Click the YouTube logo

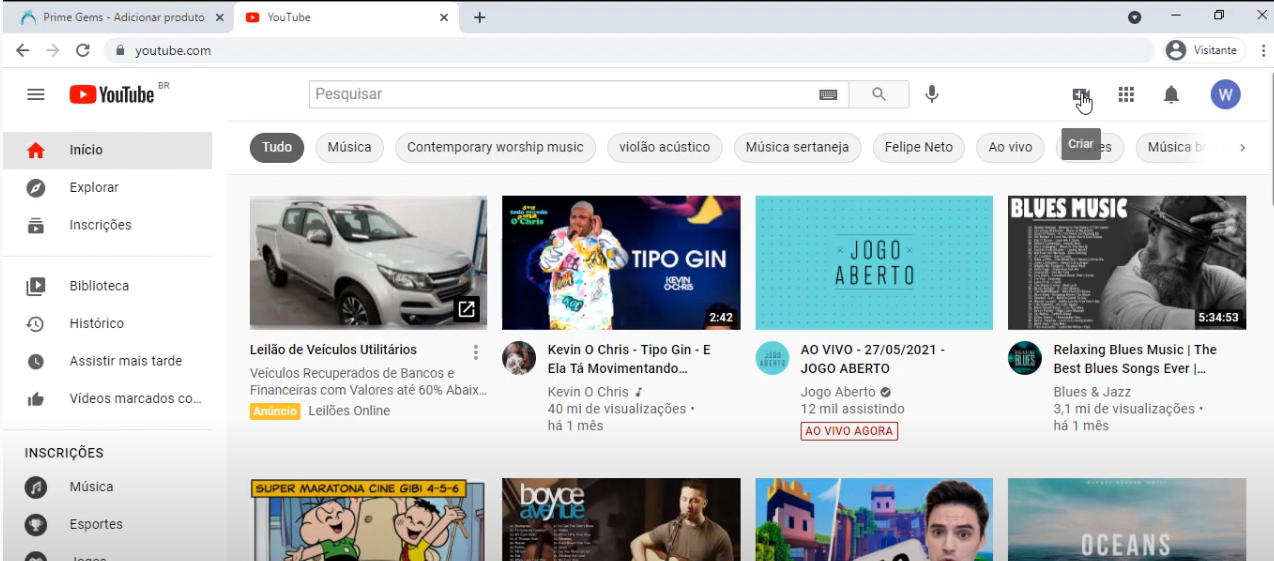(x=112, y=94)
